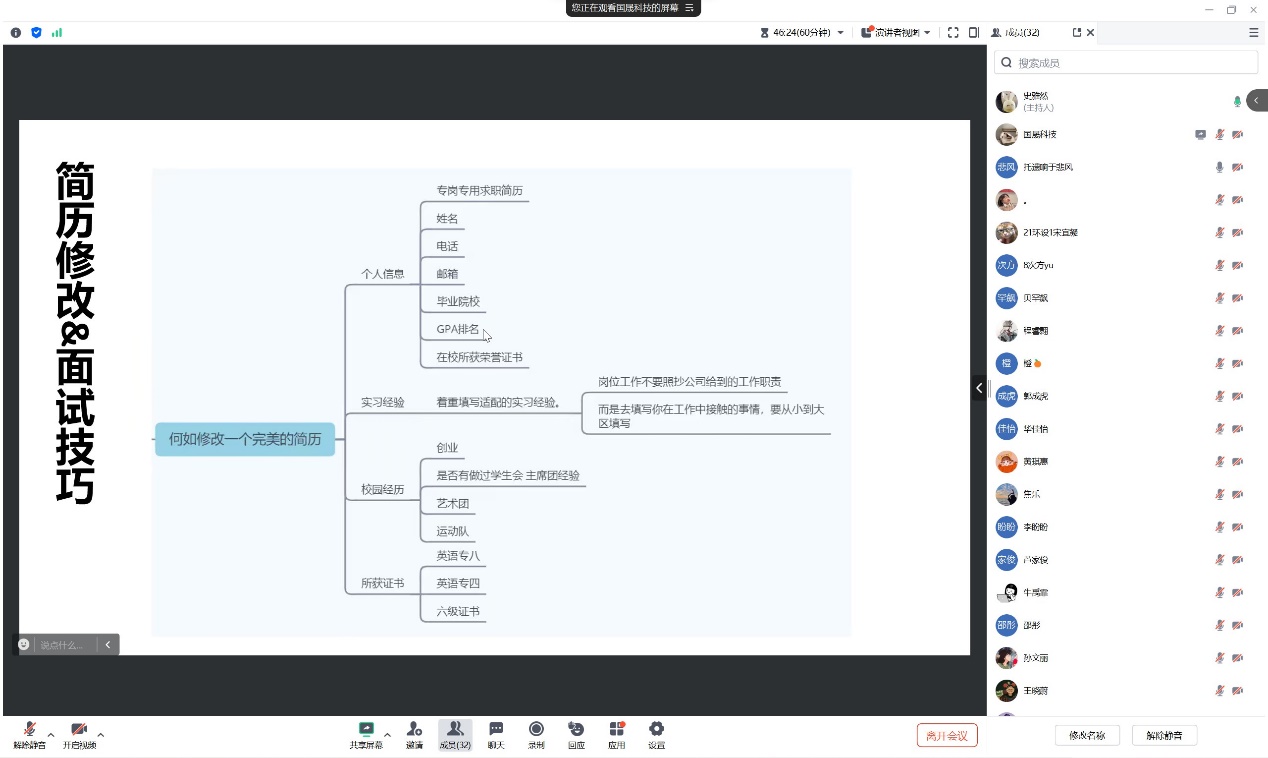The width and height of the screenshot is (1268, 758).
Task: Click the 共享屏幕 share screen icon
Action: pos(366,734)
